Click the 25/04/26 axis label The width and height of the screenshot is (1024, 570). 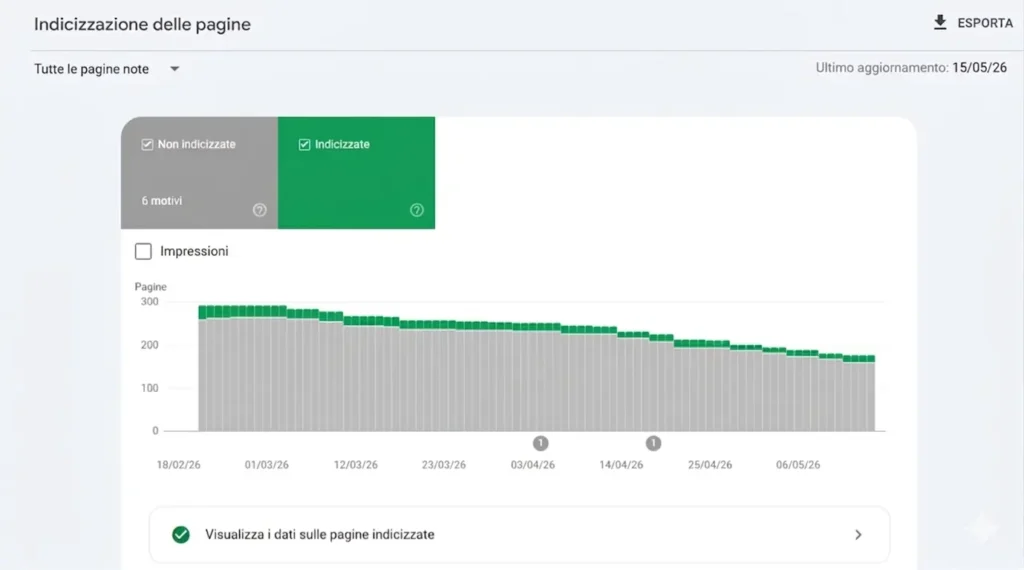(710, 465)
